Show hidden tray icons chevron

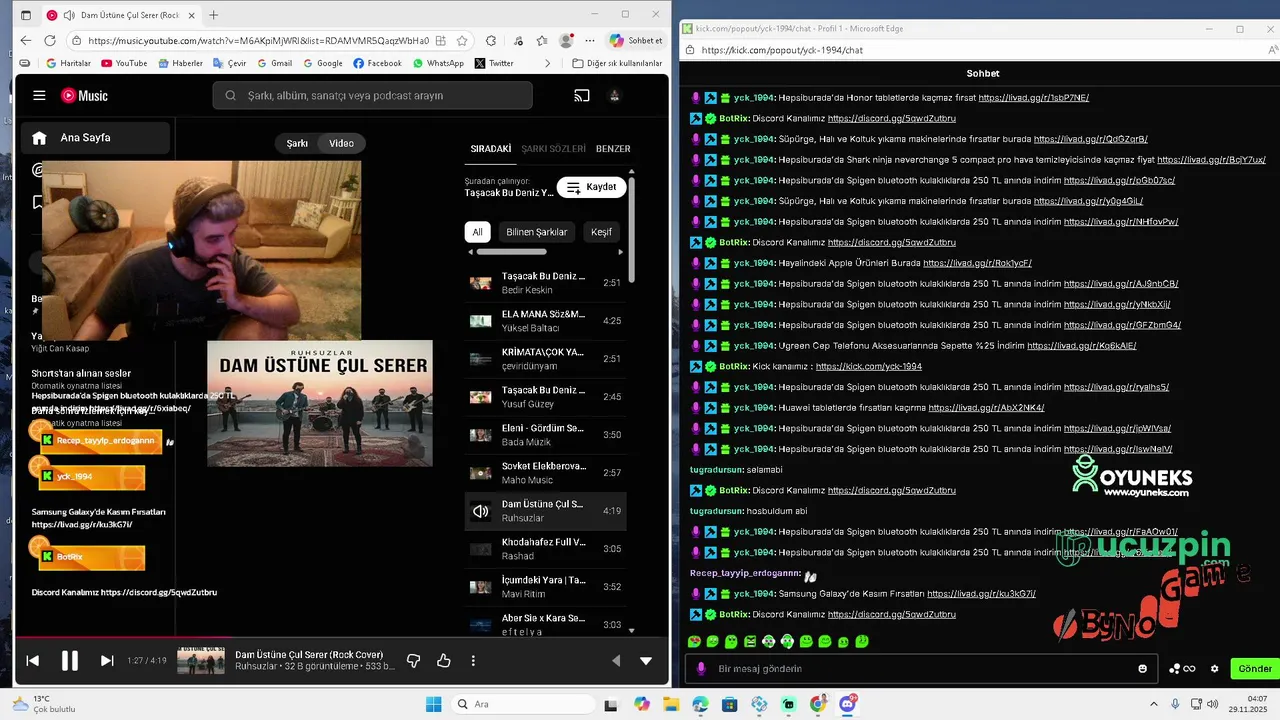(x=1154, y=704)
